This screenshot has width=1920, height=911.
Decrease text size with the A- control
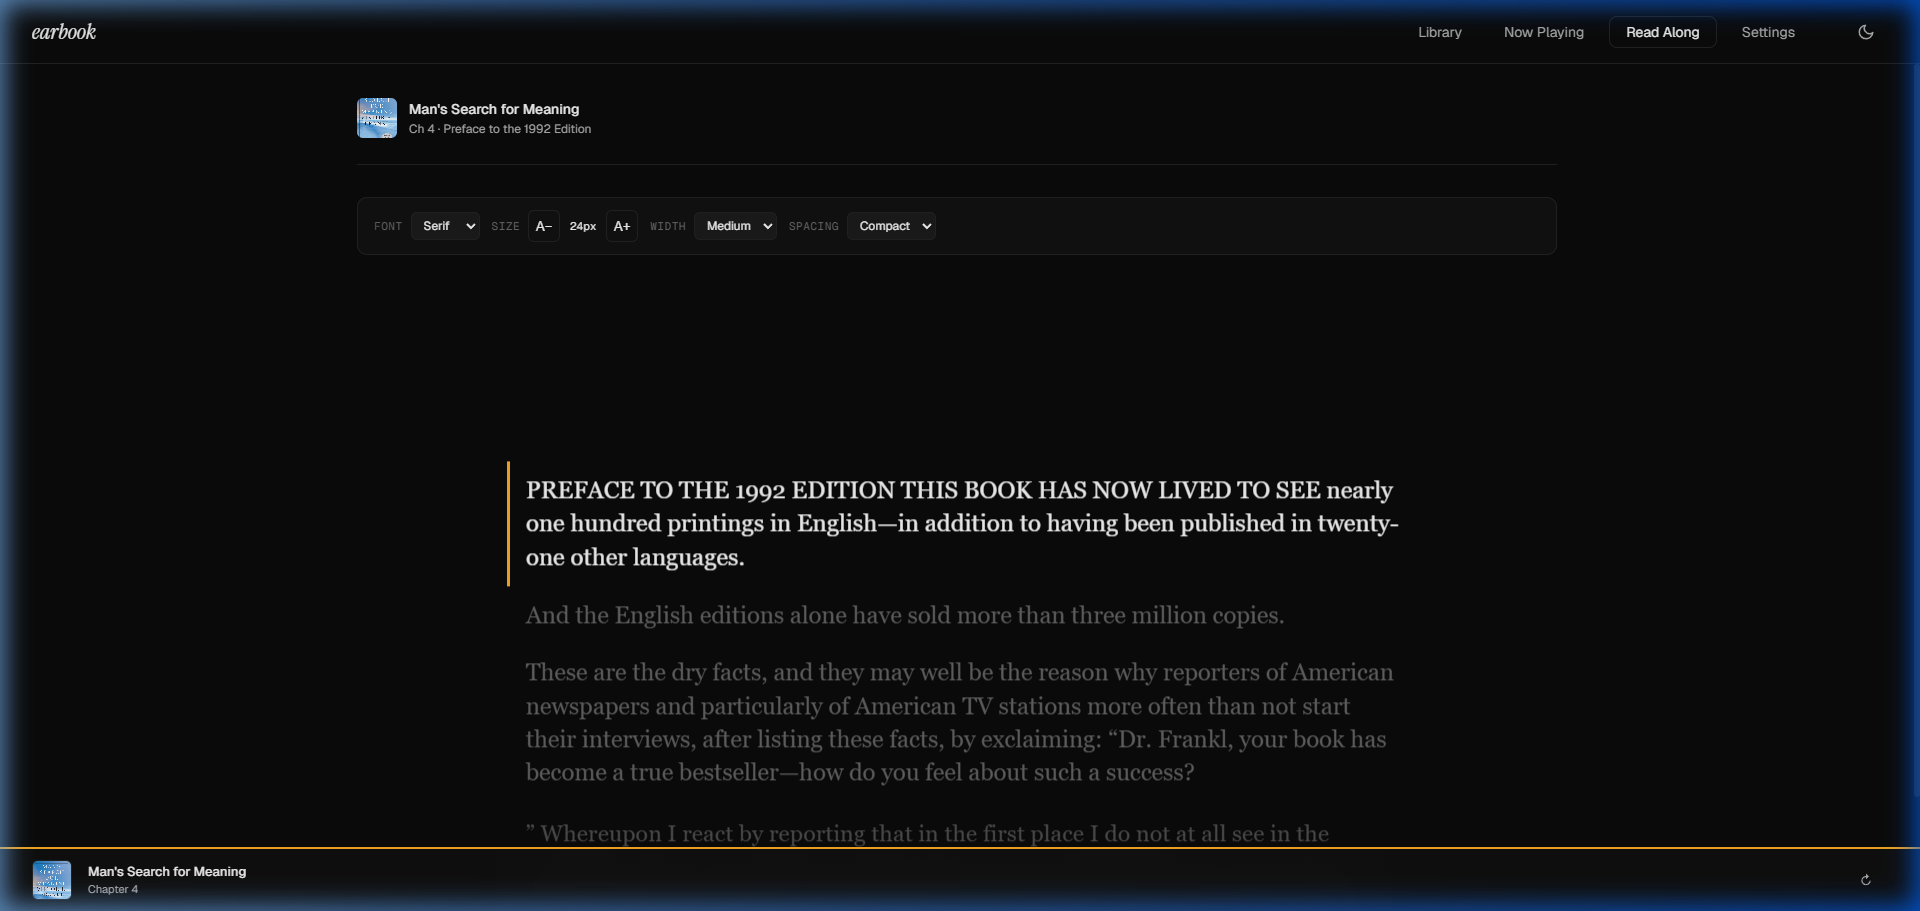pos(543,226)
